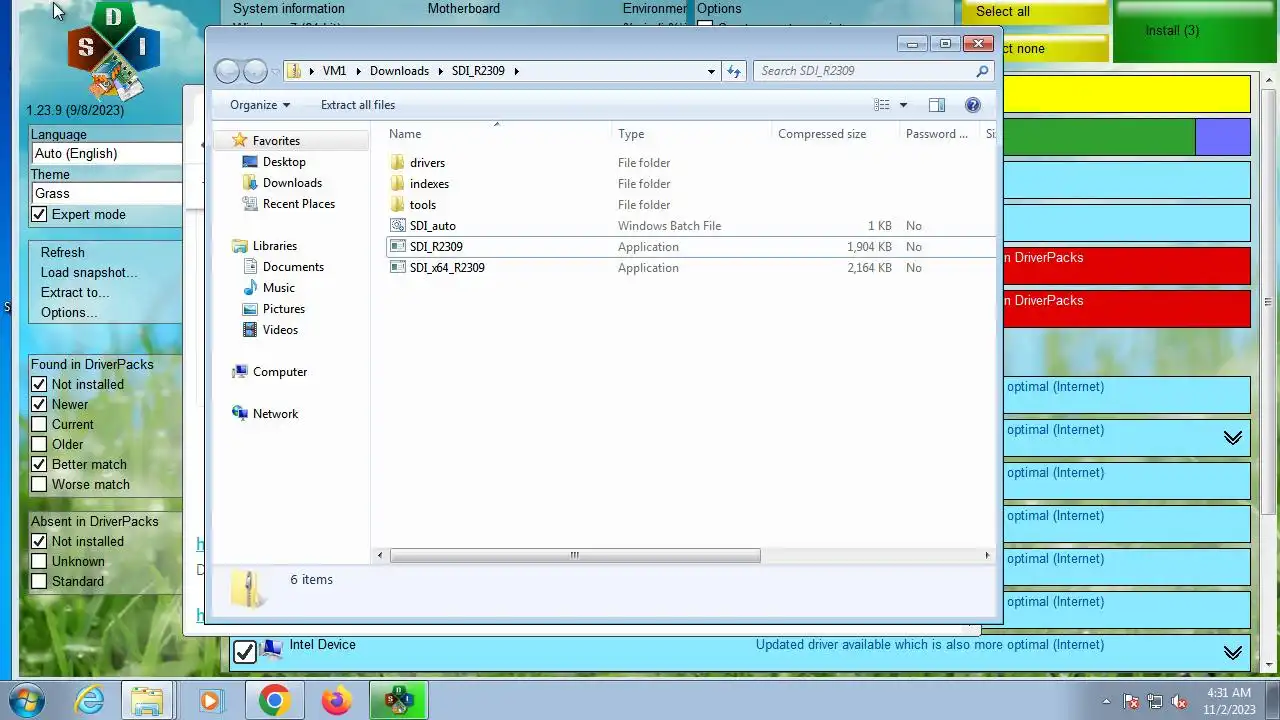Screen dimensions: 1280x720
Task: Launch Google Chrome from taskbar
Action: tap(274, 701)
